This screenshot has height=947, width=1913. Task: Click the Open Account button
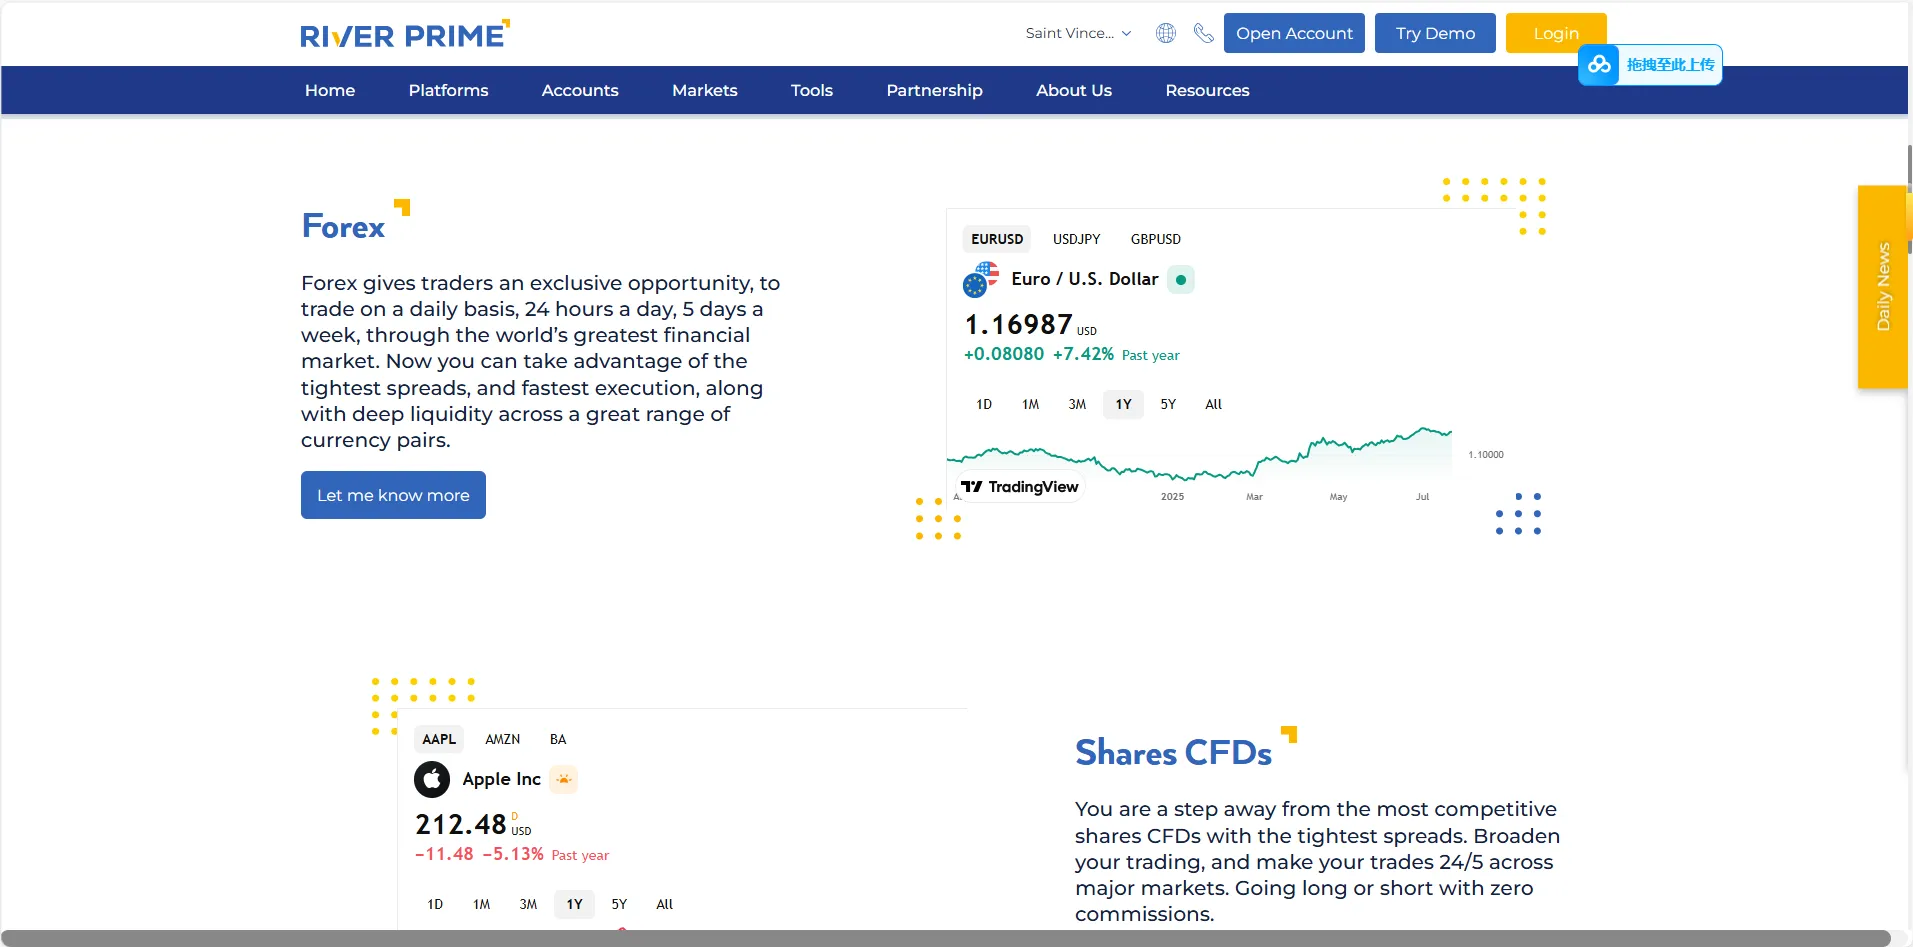click(x=1294, y=33)
